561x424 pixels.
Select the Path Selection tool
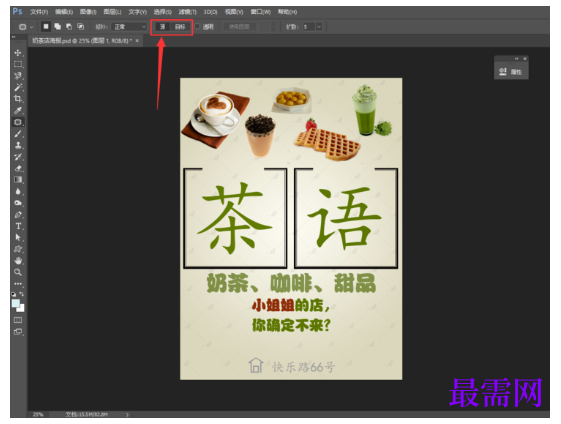18,238
